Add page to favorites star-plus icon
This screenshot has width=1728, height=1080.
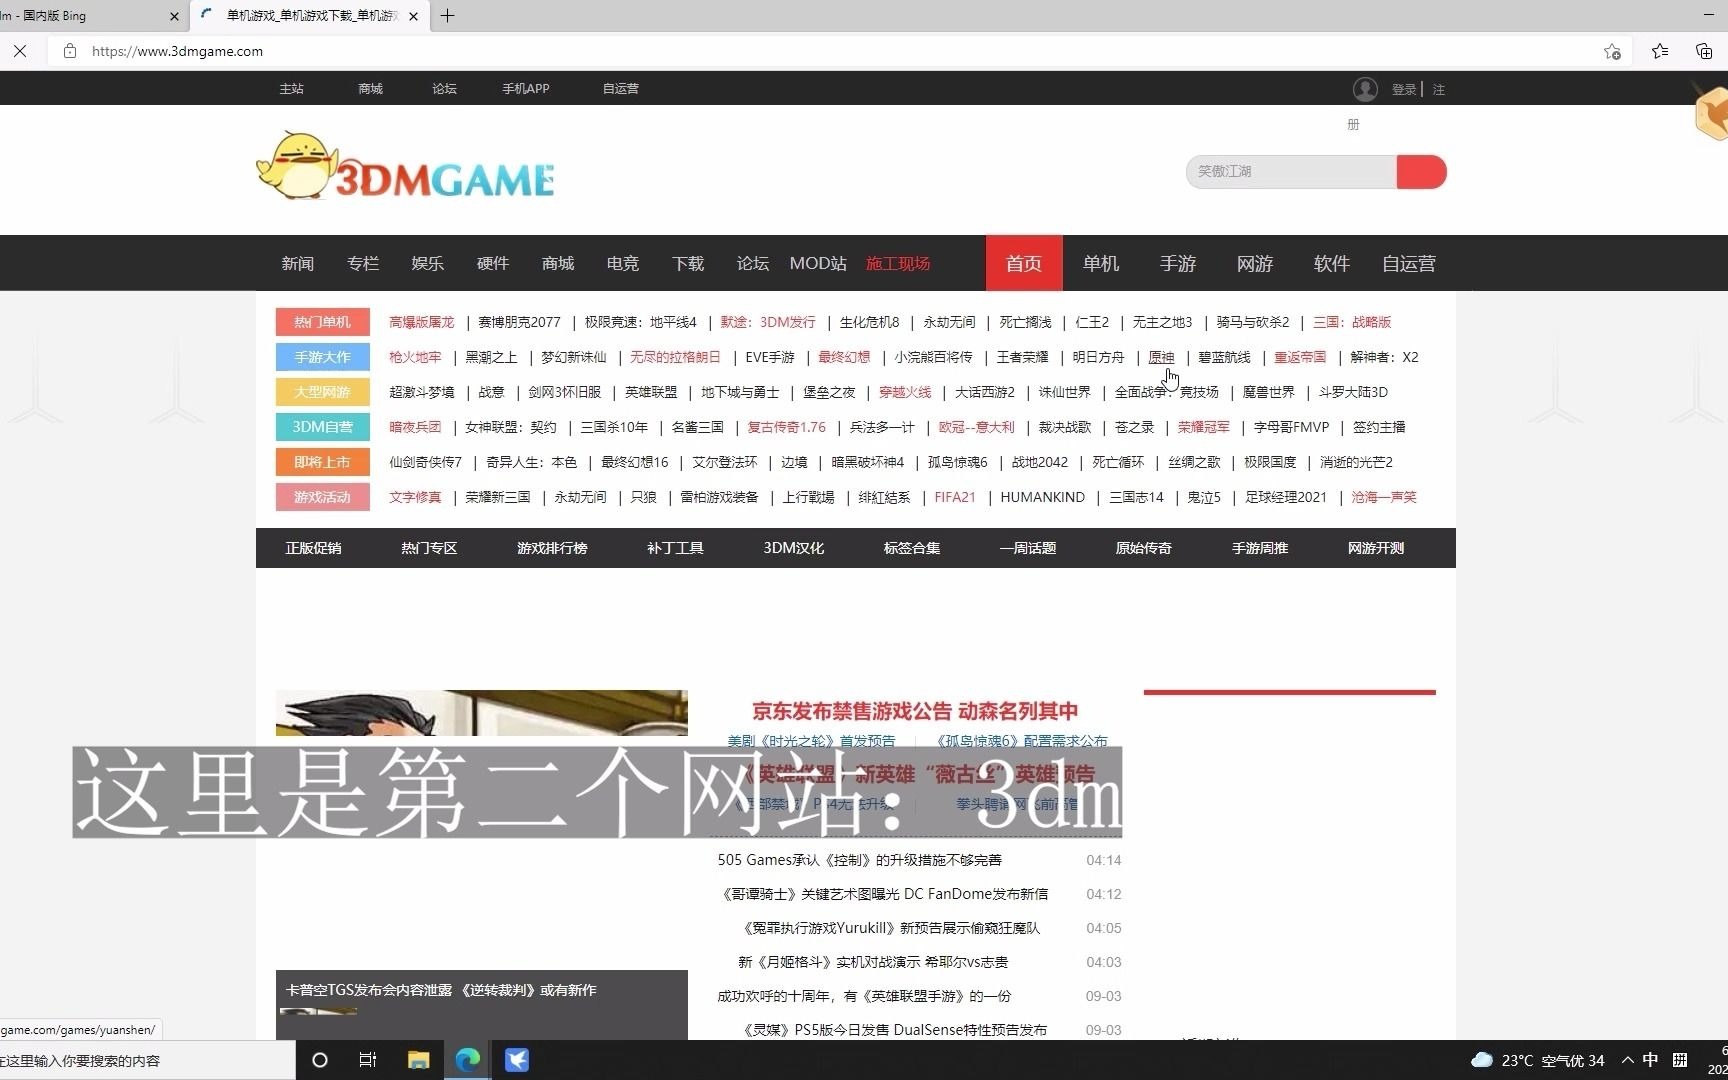(x=1612, y=51)
